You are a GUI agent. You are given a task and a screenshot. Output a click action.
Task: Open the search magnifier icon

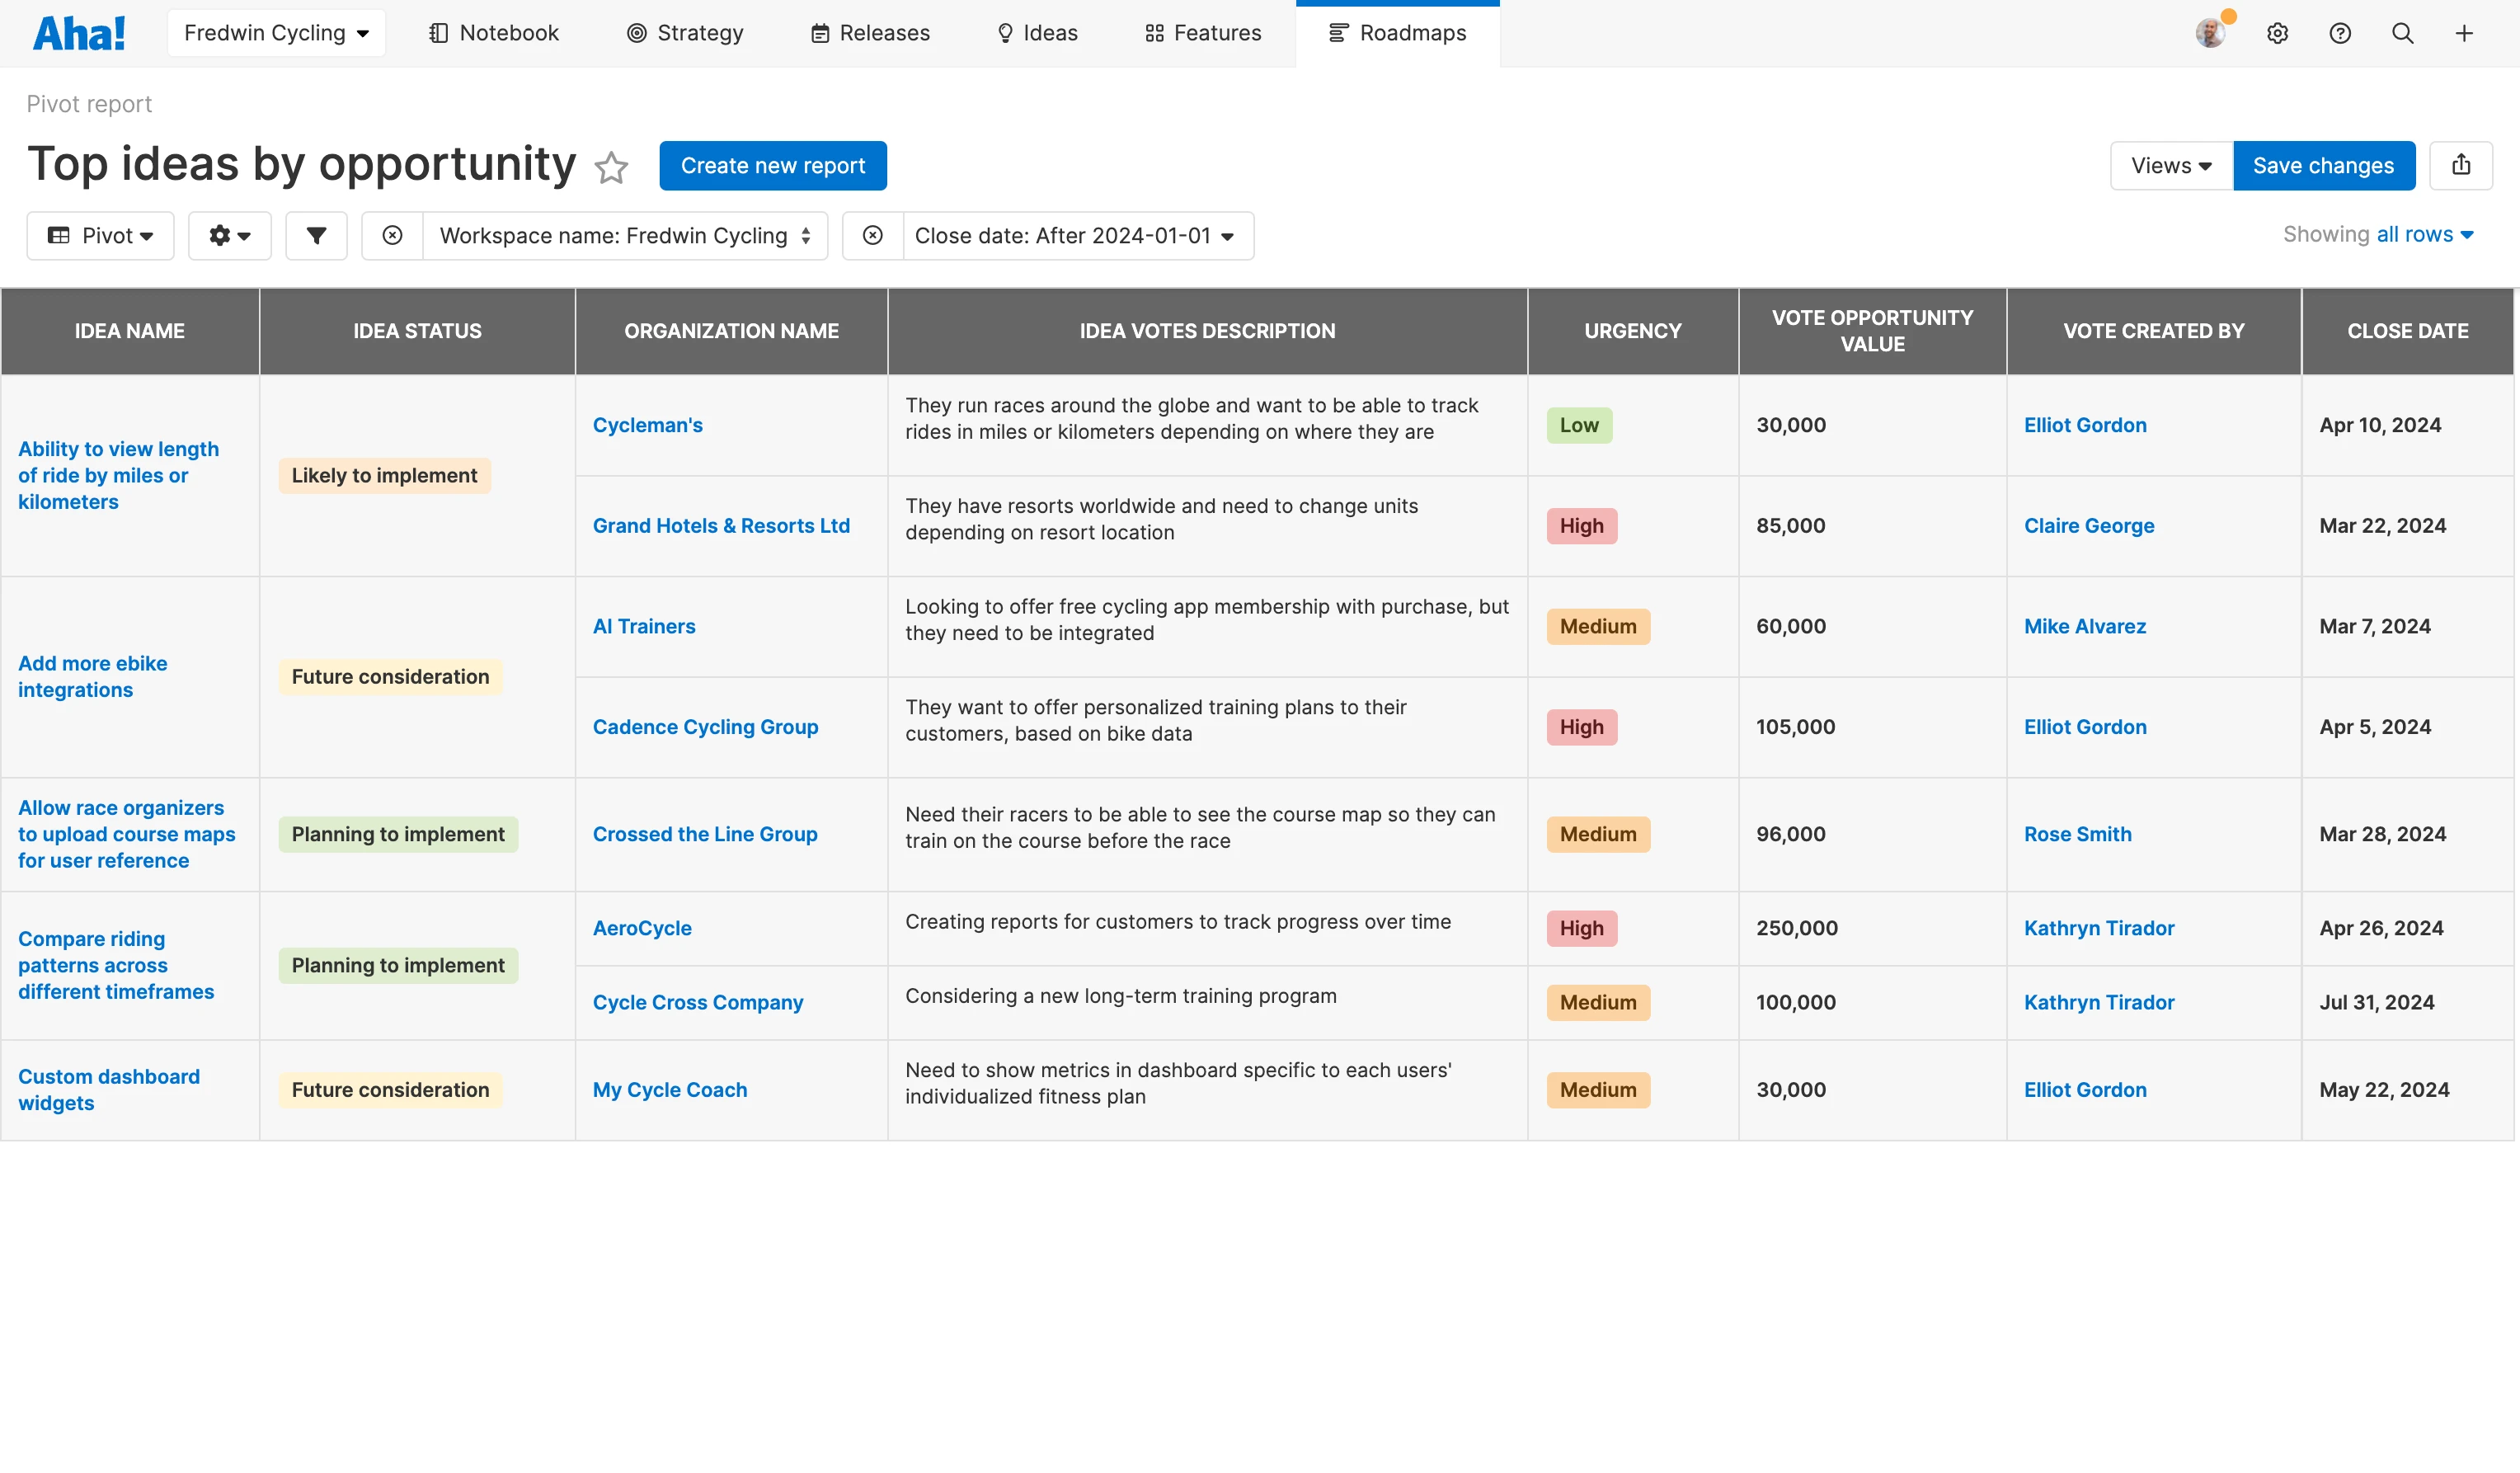coord(2402,34)
